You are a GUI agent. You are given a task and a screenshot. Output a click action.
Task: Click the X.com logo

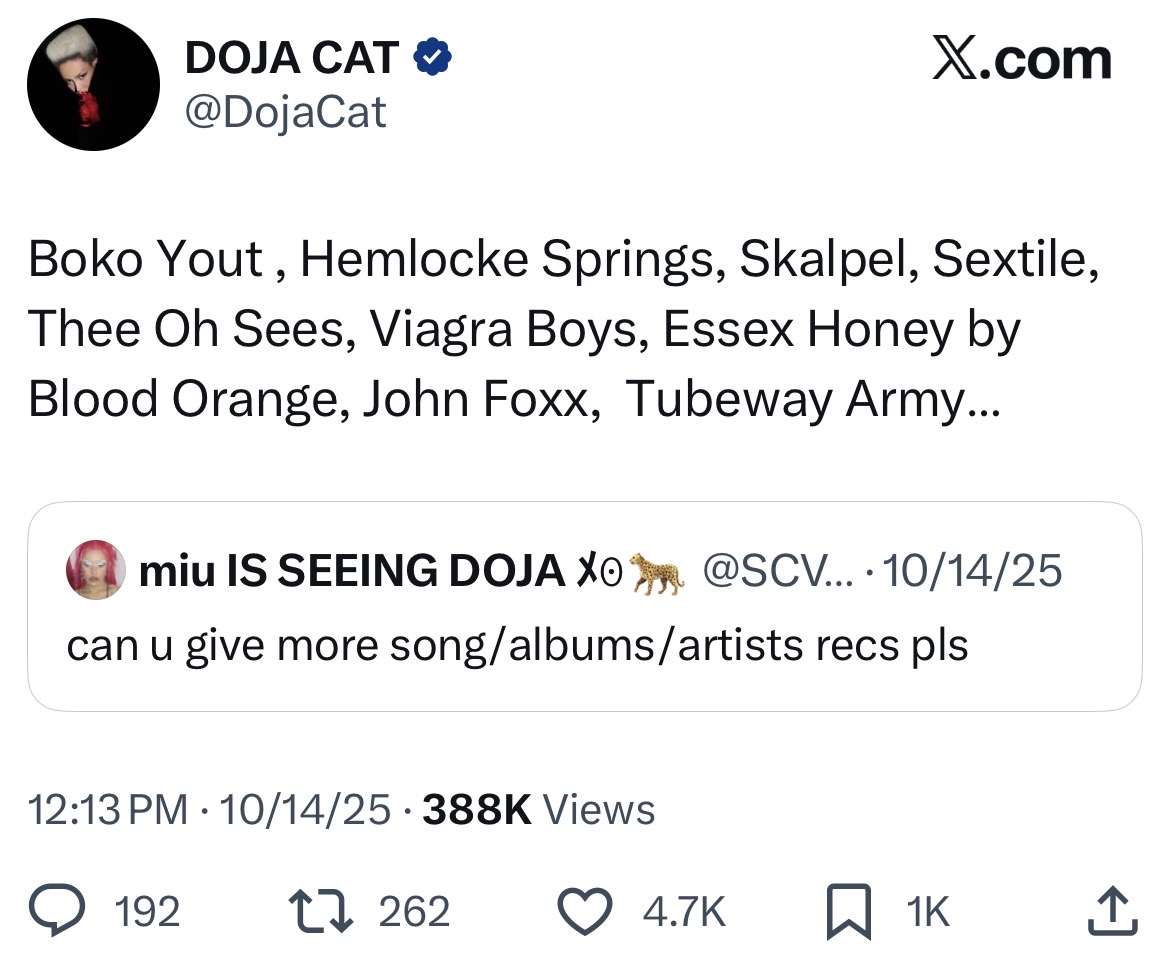tap(1021, 60)
